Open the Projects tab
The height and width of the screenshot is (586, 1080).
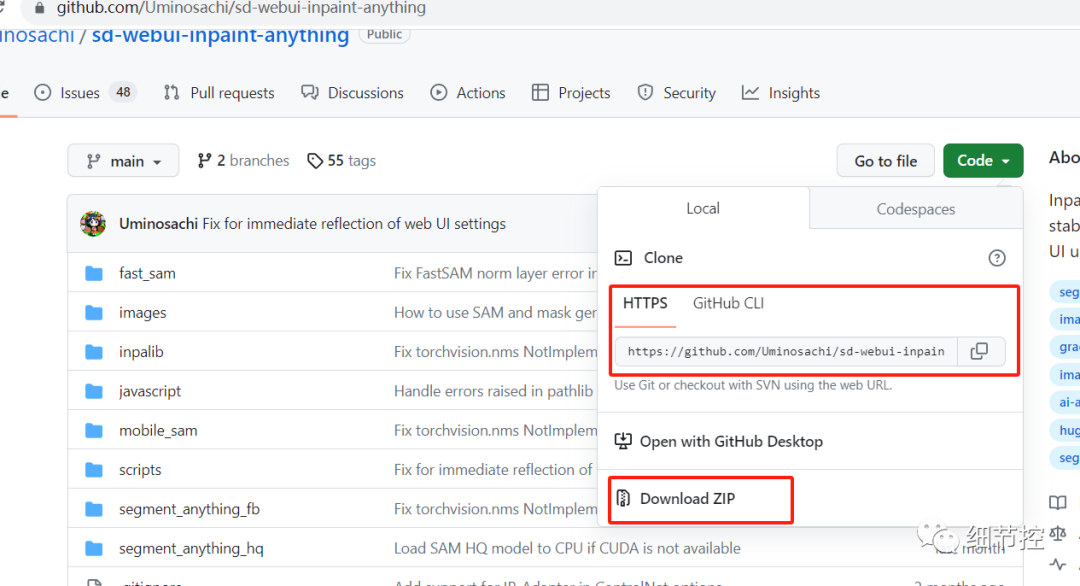571,93
